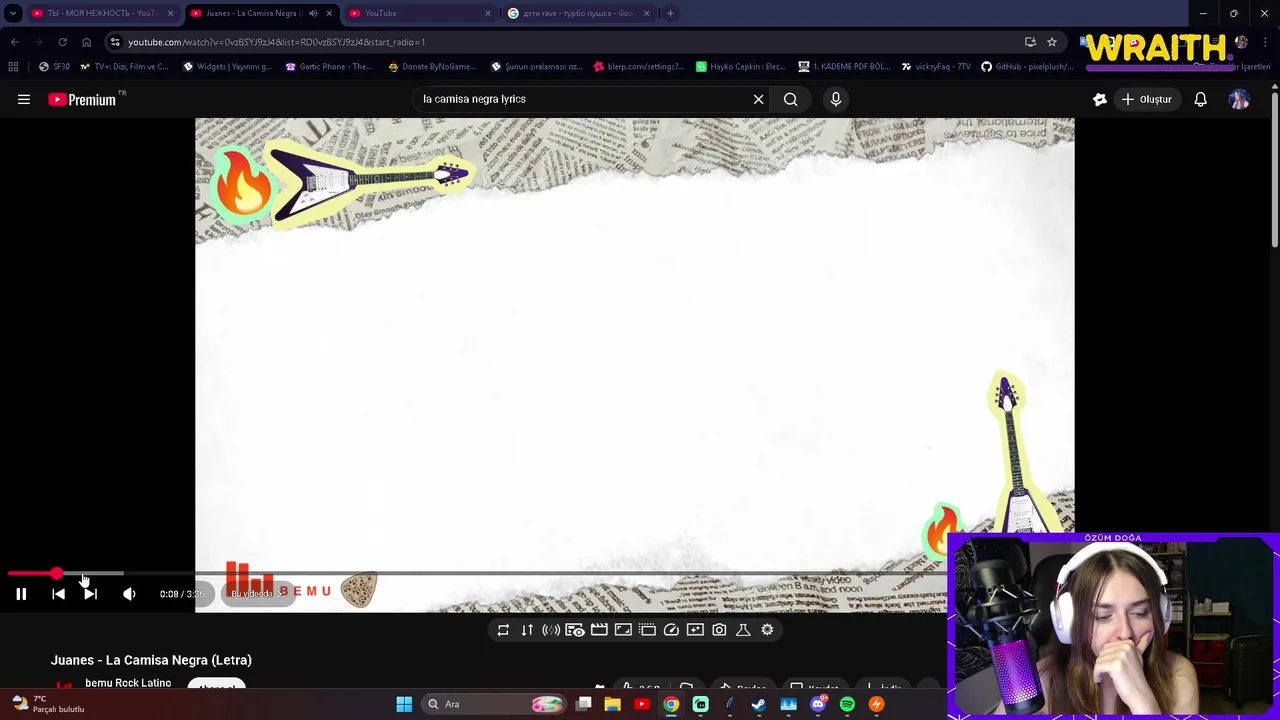Skip to the next video
Viewport: 1280px width, 720px height.
pos(90,594)
